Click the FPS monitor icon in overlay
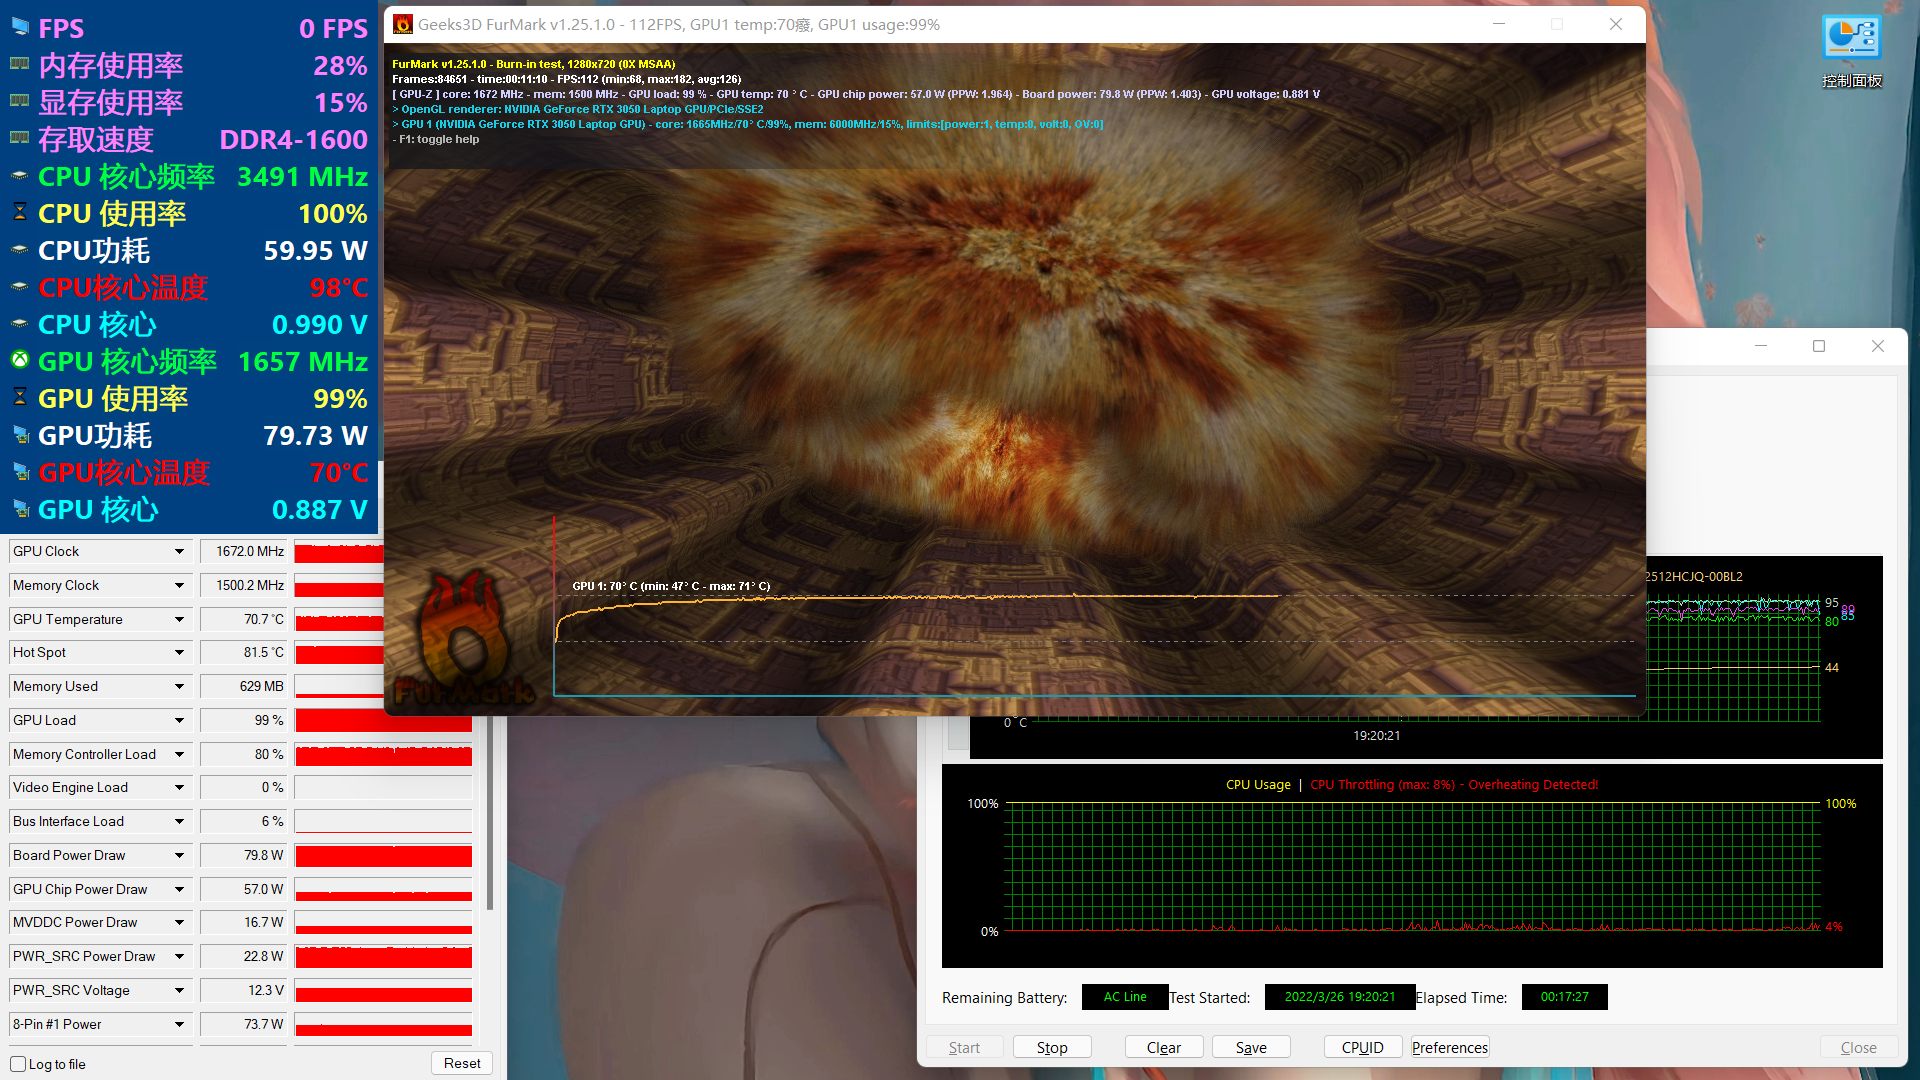This screenshot has width=1920, height=1080. (19, 28)
